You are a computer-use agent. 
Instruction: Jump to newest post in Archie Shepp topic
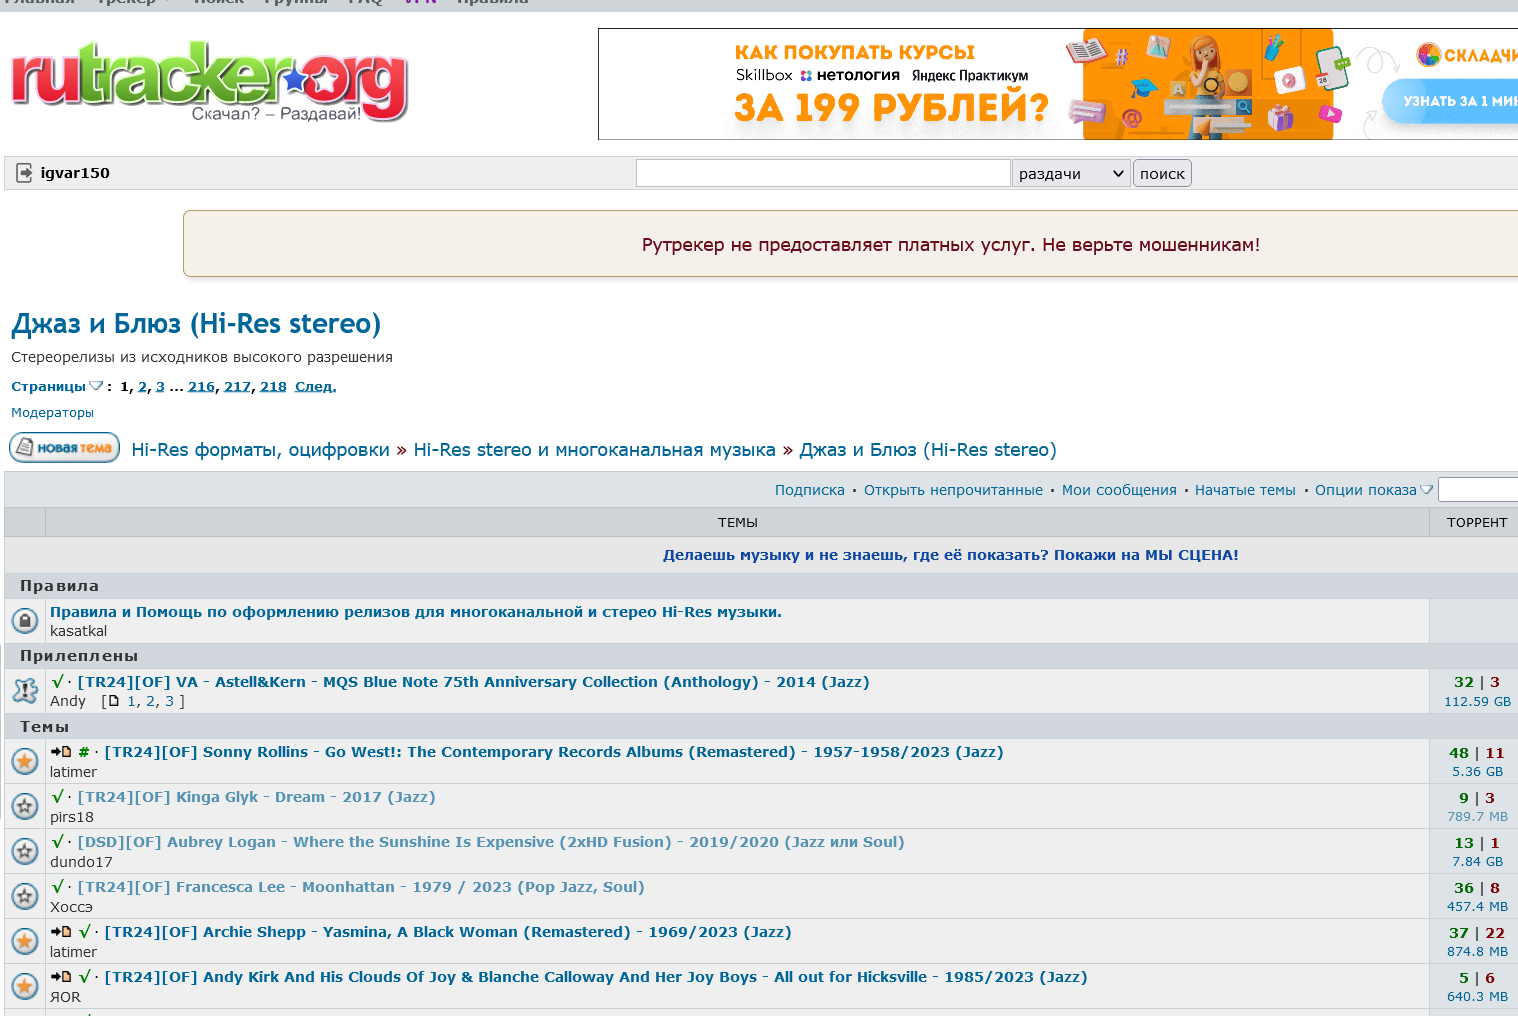coord(61,932)
